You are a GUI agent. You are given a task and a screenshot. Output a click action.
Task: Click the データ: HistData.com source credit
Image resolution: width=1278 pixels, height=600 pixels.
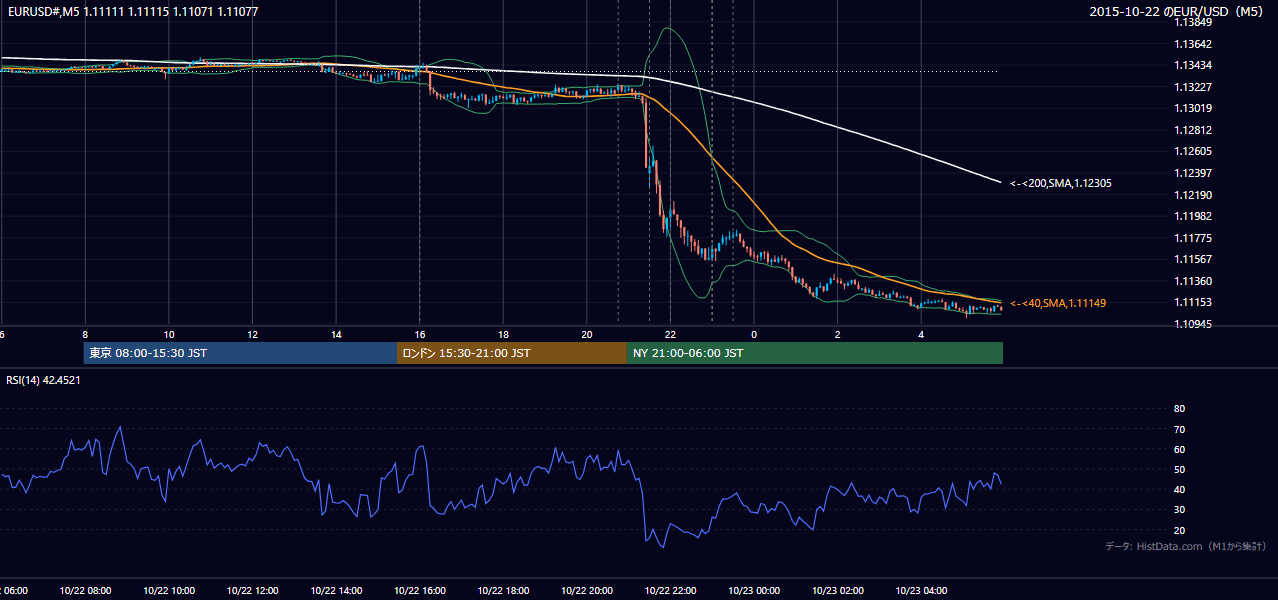pos(1186,546)
